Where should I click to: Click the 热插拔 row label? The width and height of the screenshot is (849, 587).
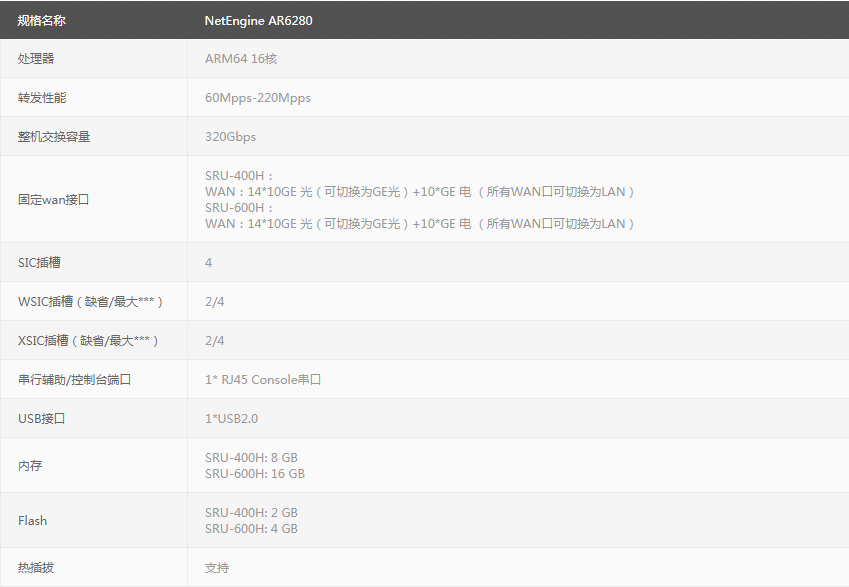(x=36, y=568)
